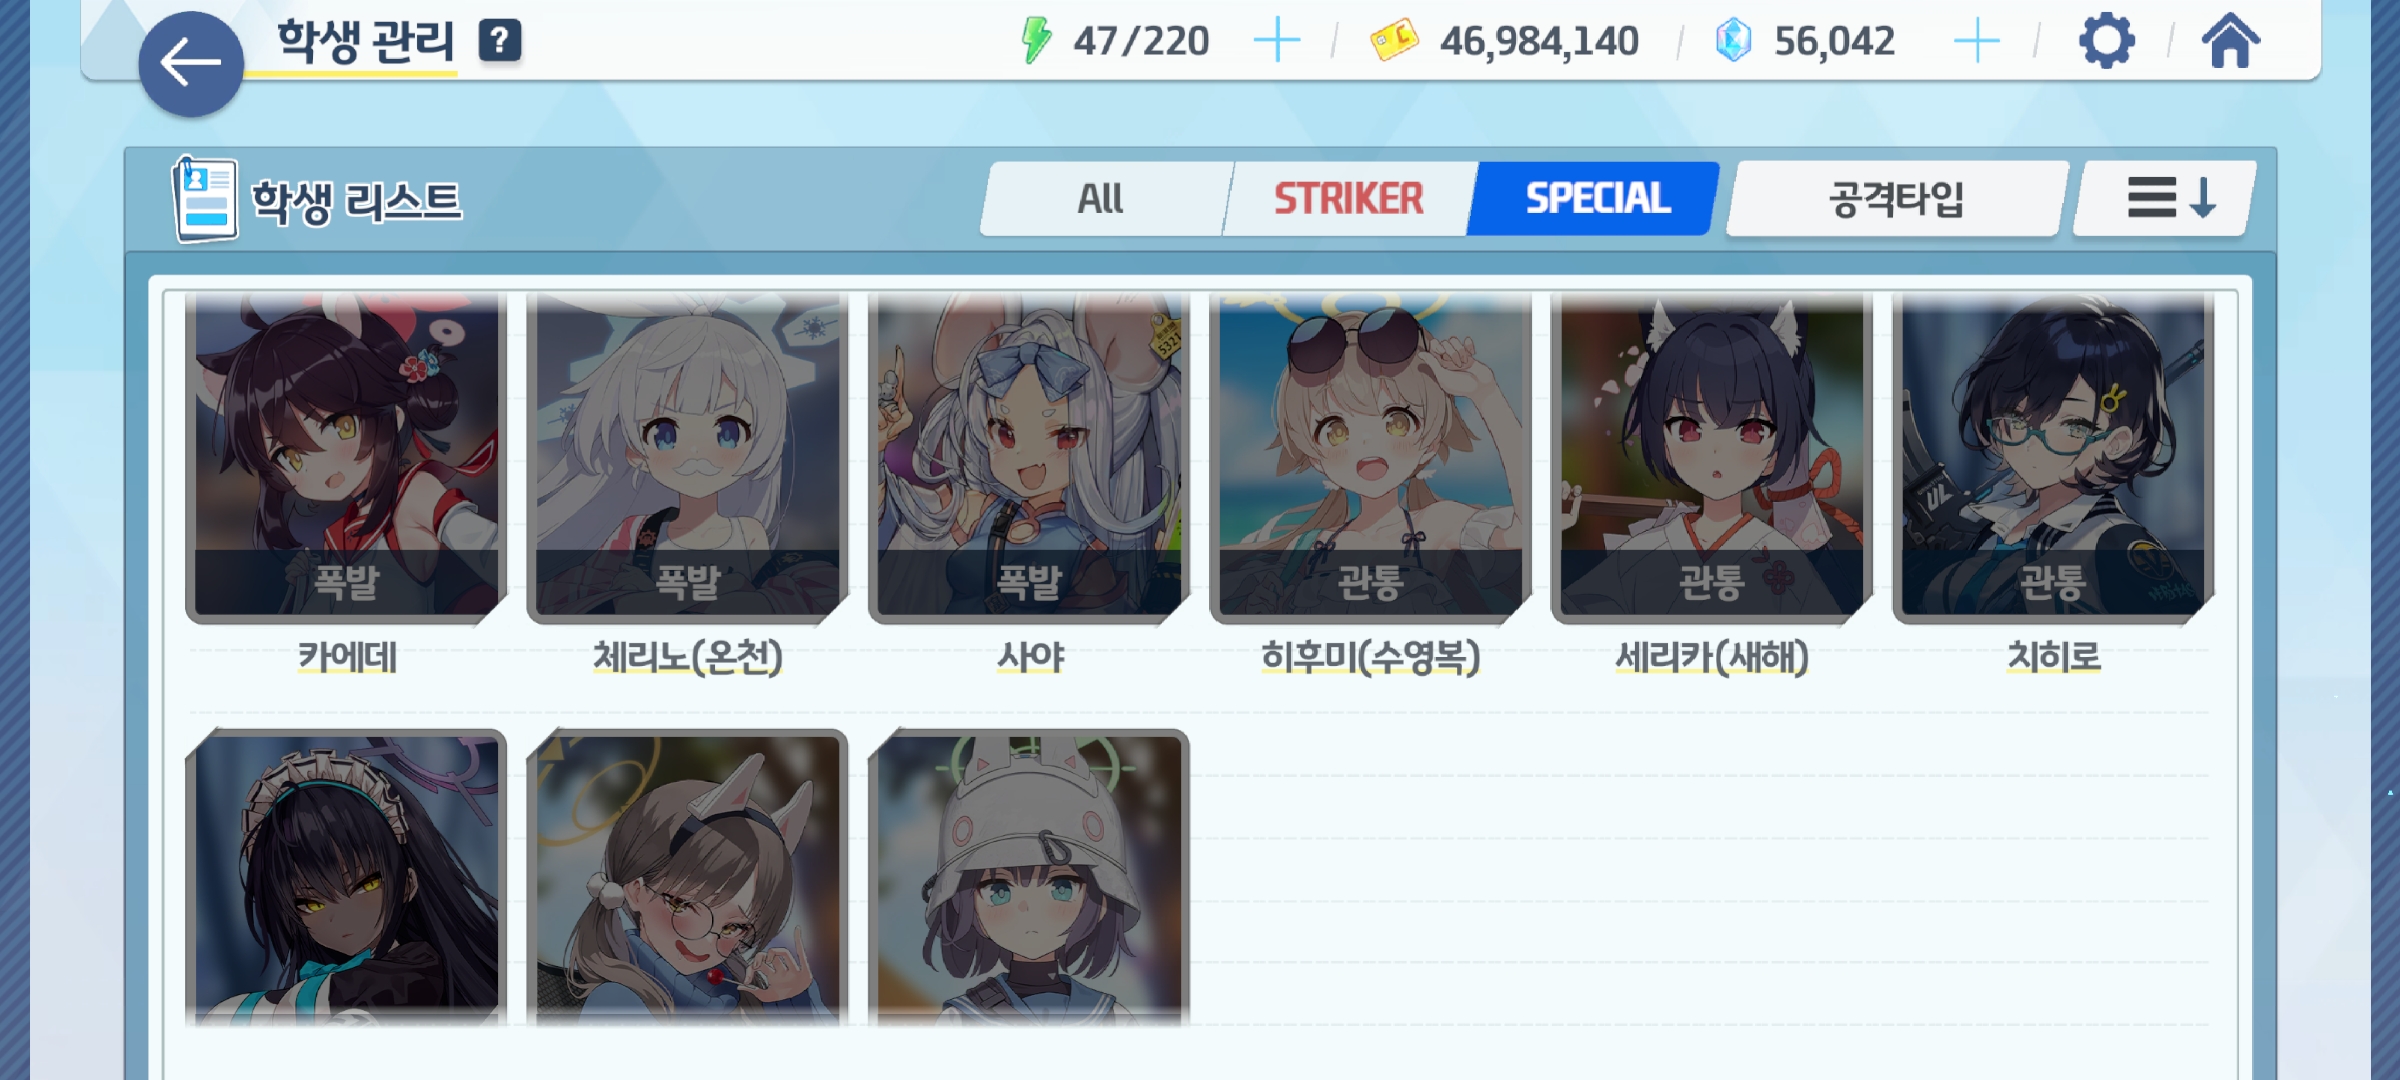This screenshot has width=2400, height=1080.
Task: Switch to the STRIKER filter tab
Action: (1348, 199)
